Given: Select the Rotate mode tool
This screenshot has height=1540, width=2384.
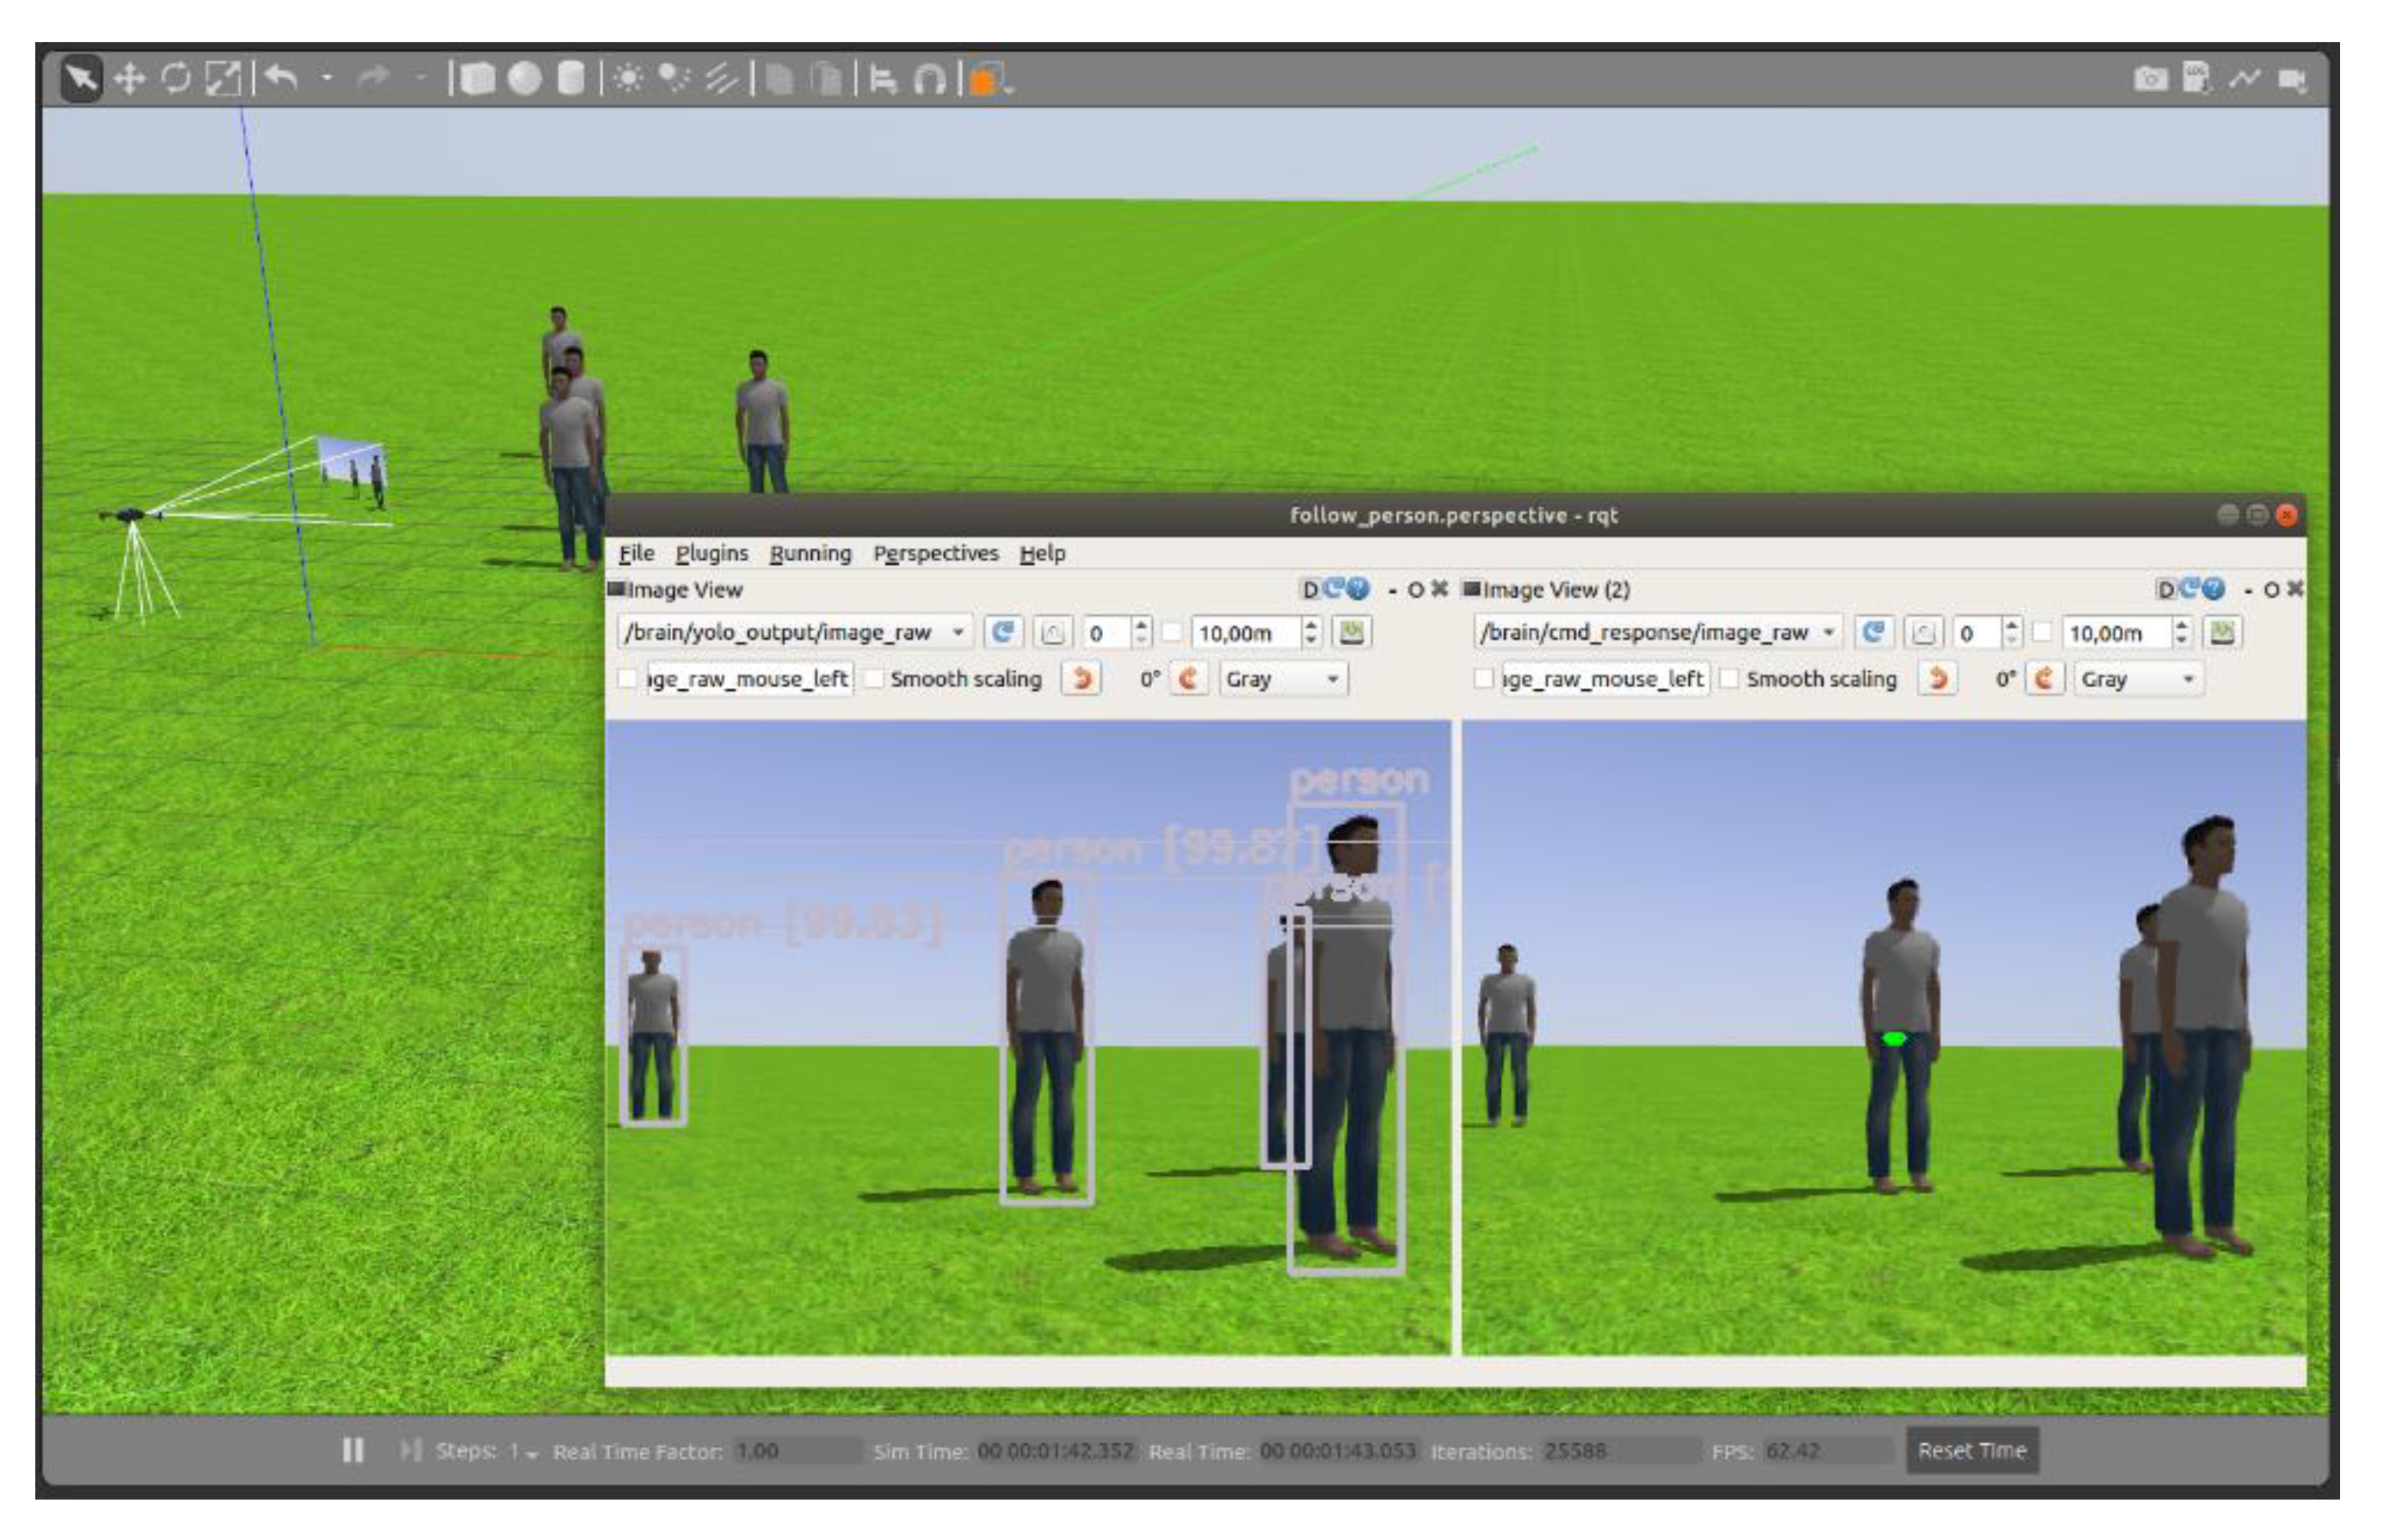Looking at the screenshot, I should point(176,78).
